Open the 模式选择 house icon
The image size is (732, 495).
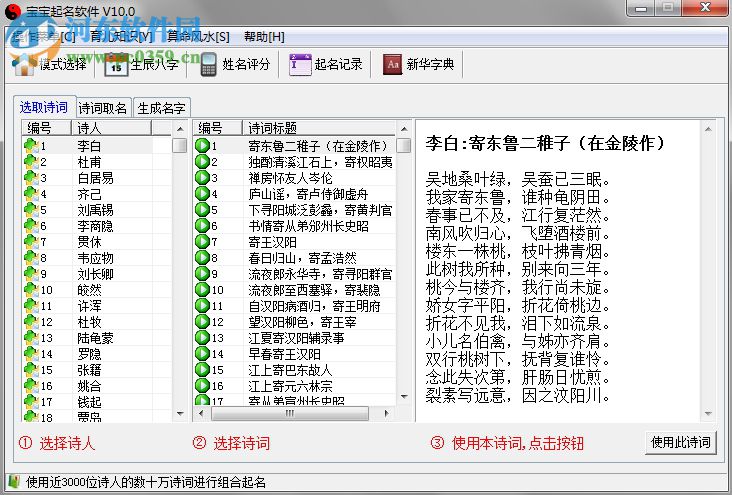23,65
